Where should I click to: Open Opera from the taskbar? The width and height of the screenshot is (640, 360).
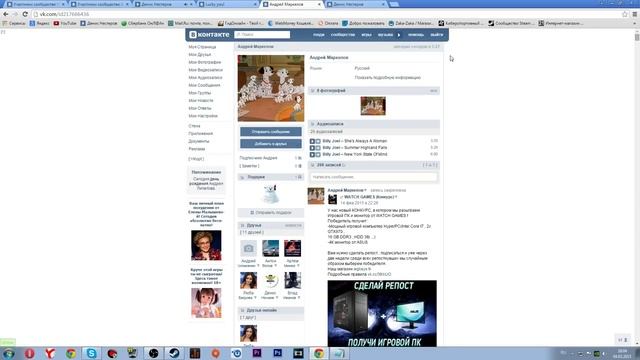coord(29,353)
